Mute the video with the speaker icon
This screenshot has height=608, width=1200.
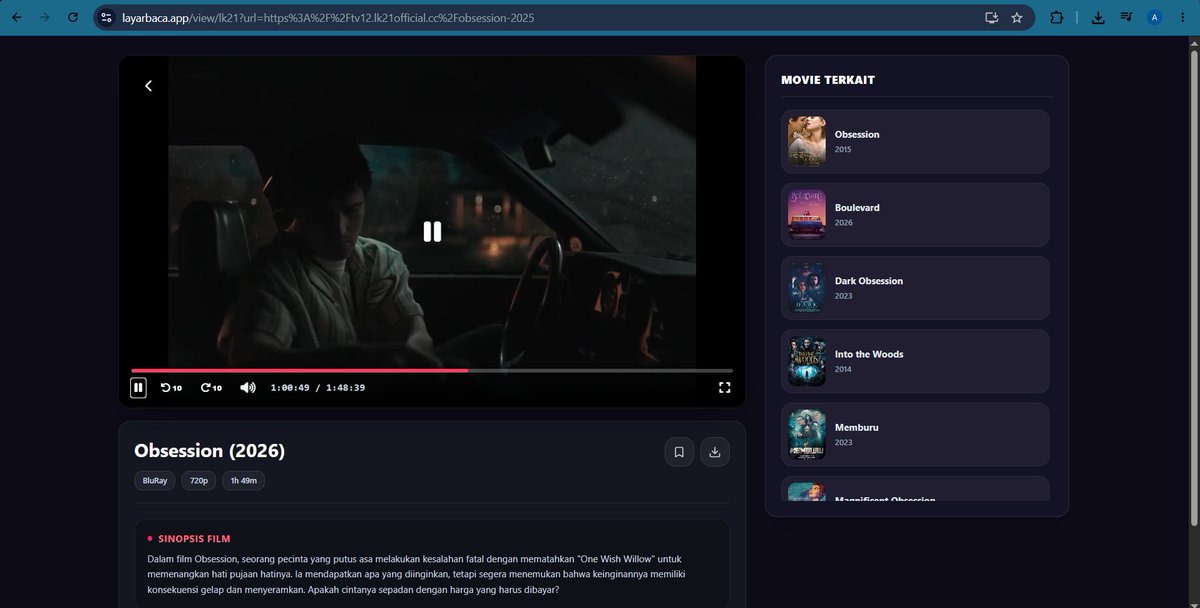248,387
